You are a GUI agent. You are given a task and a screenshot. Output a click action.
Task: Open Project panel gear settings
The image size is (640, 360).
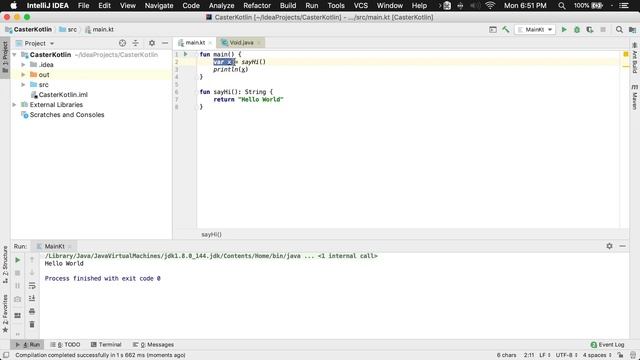point(152,43)
